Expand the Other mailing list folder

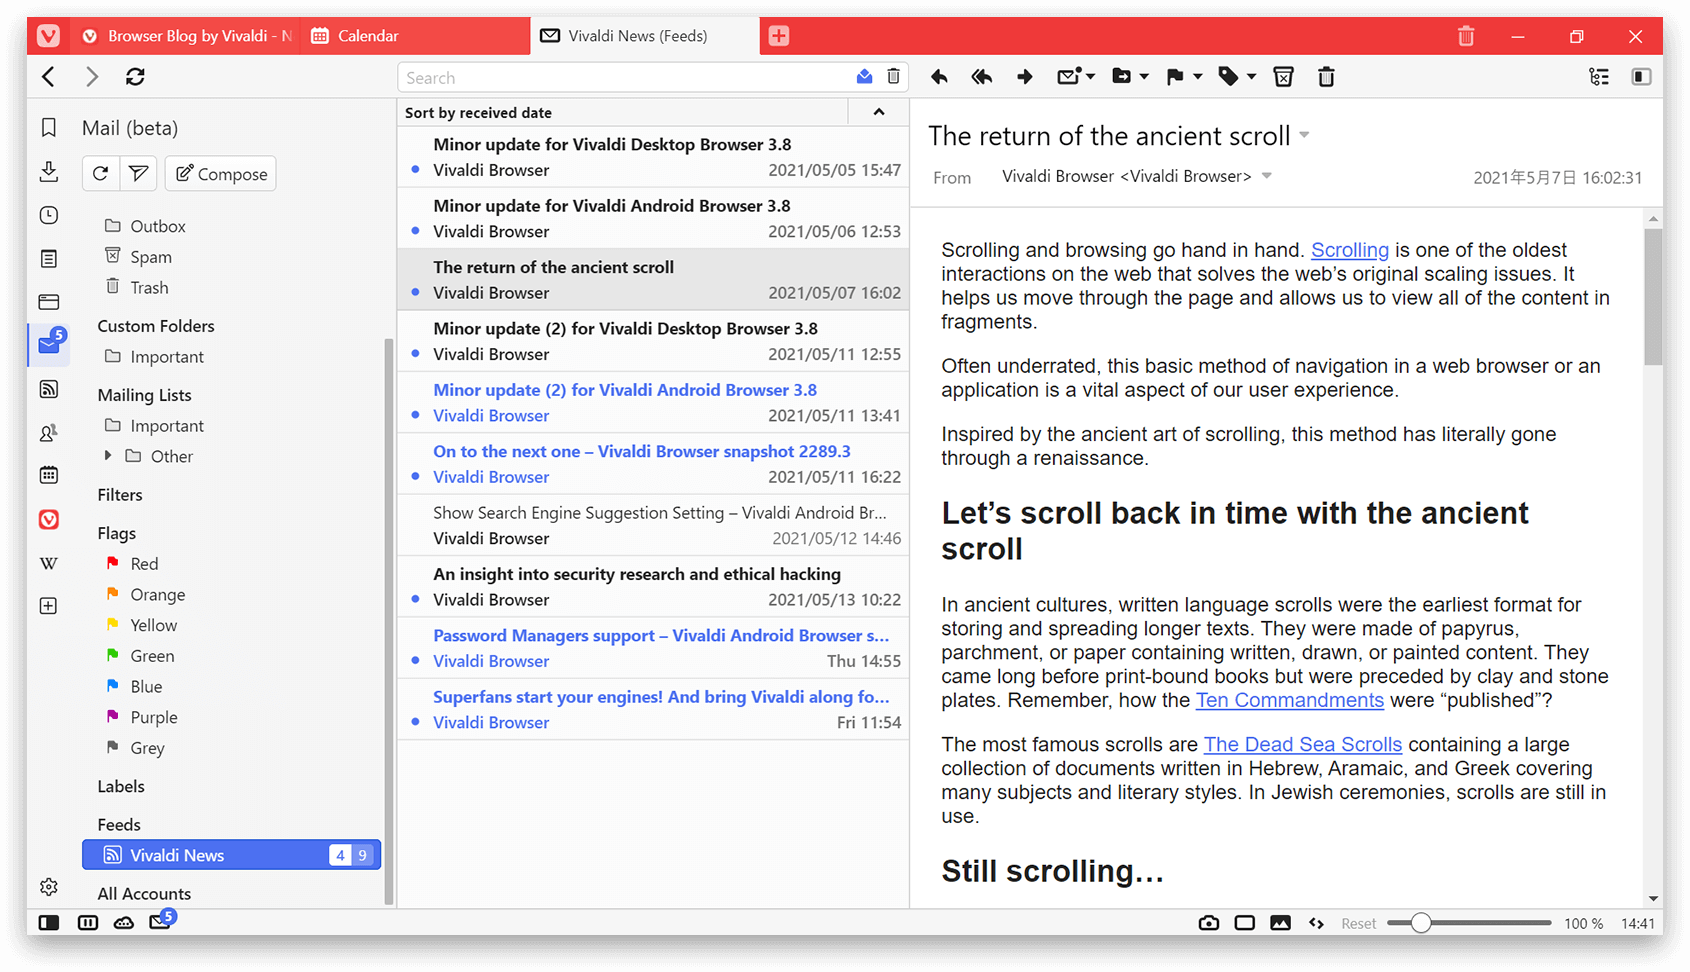pos(110,456)
